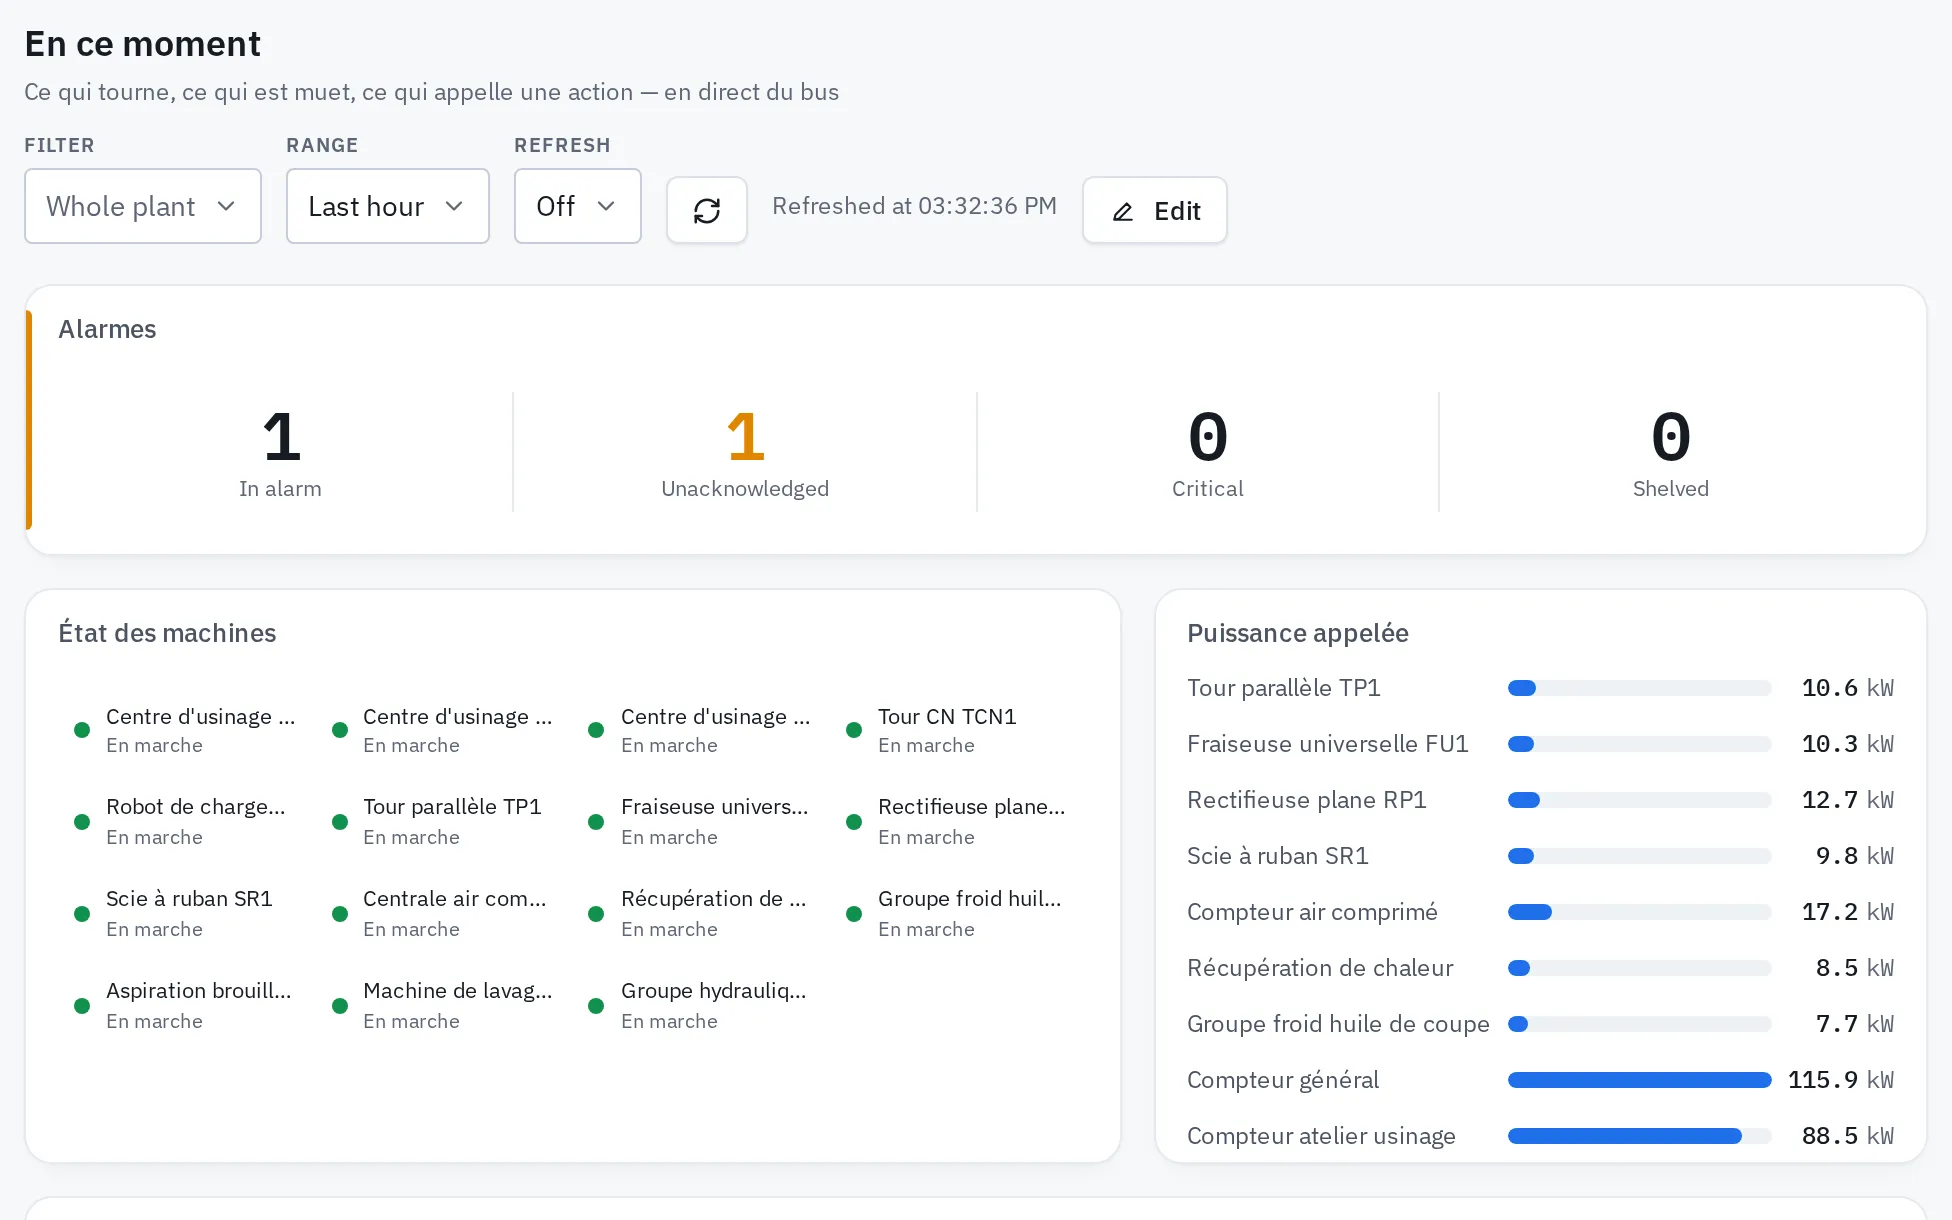
Task: Click the État des machines heading
Action: click(167, 633)
